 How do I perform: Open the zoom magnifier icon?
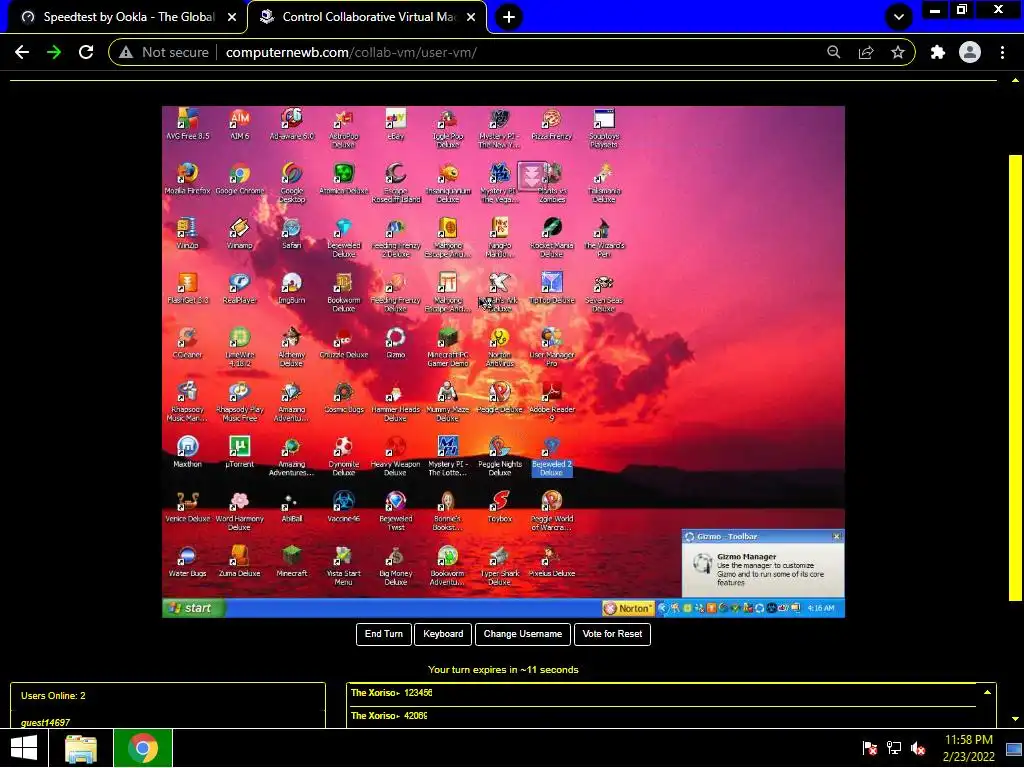click(x=834, y=52)
